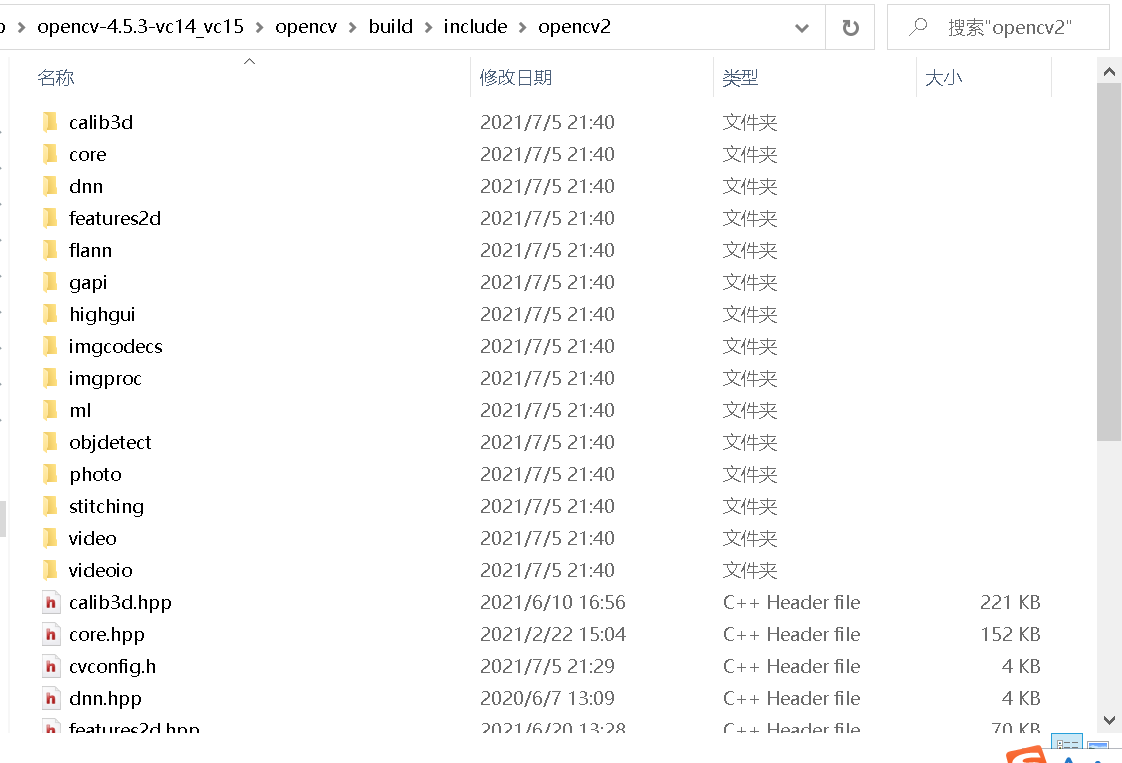Expand the chevron after 'build' in path
1122x763 pixels.
[429, 27]
